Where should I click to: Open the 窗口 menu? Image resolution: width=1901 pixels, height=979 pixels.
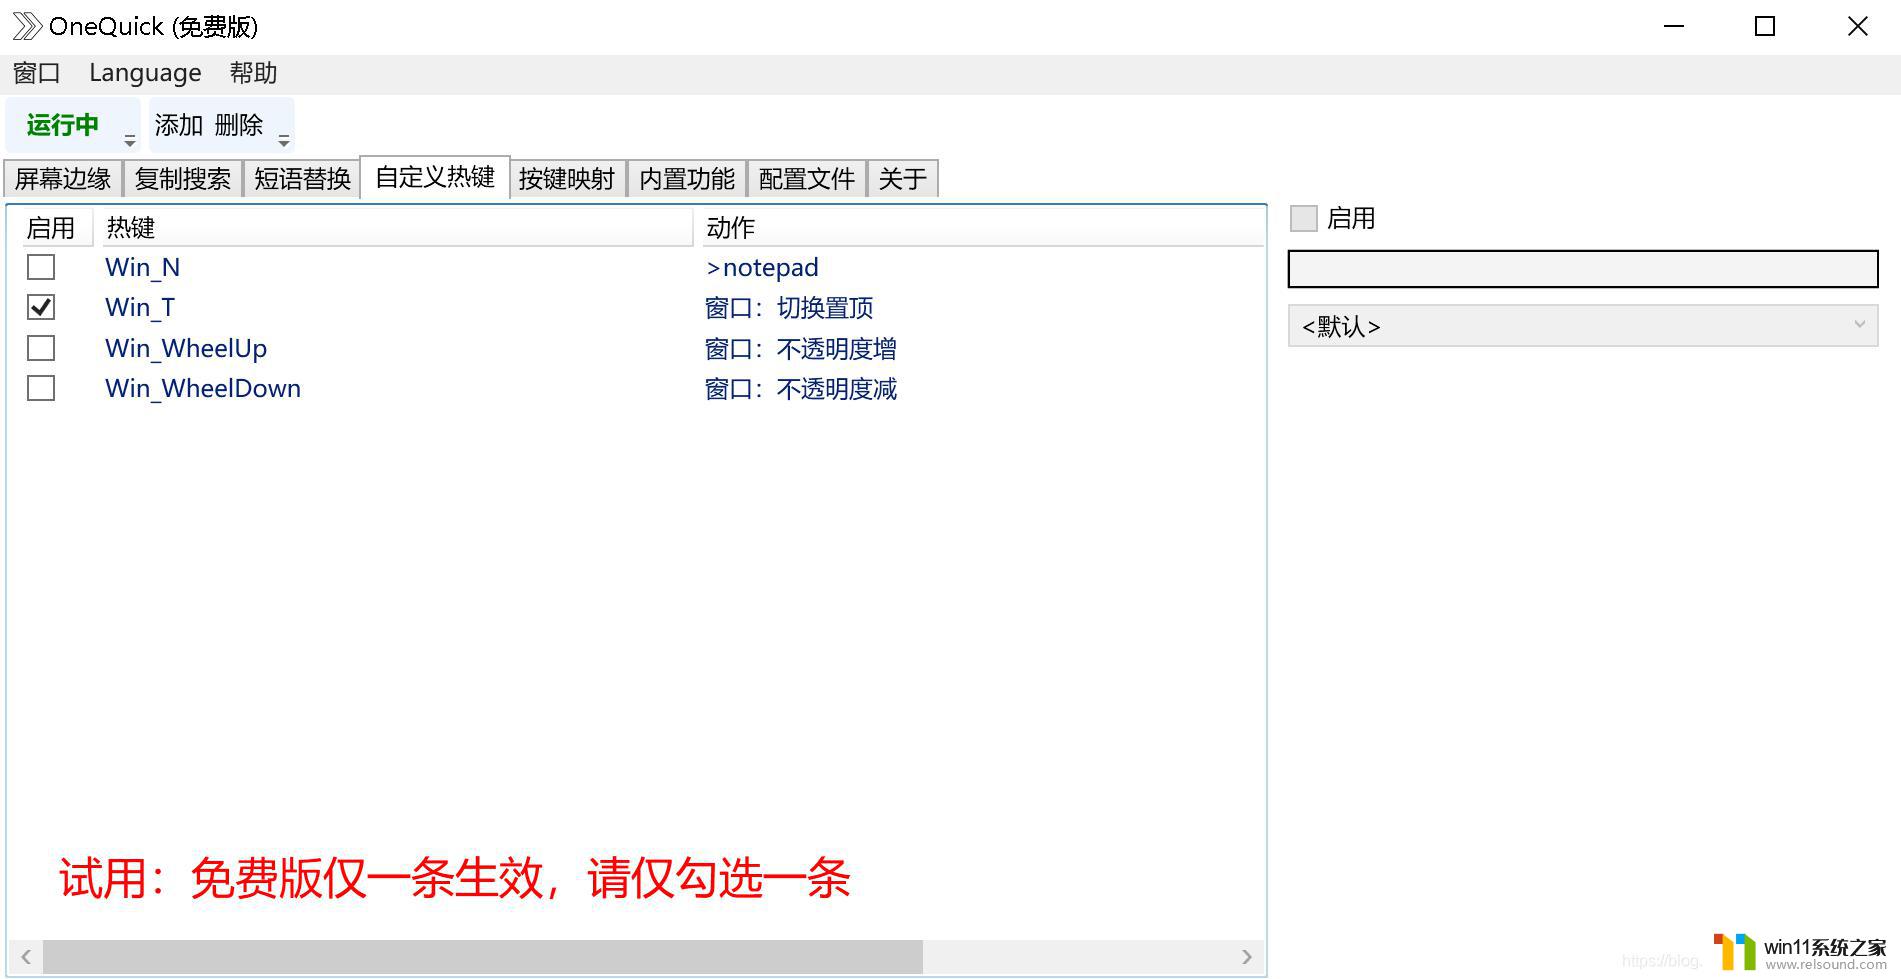pos(37,73)
